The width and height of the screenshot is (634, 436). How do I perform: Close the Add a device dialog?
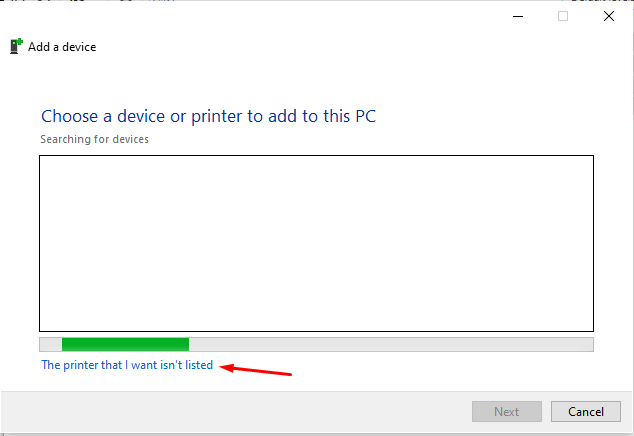point(609,16)
